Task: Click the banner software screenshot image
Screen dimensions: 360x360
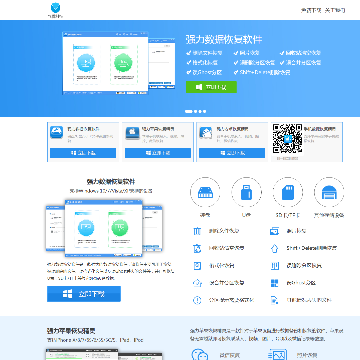Action: click(x=119, y=62)
